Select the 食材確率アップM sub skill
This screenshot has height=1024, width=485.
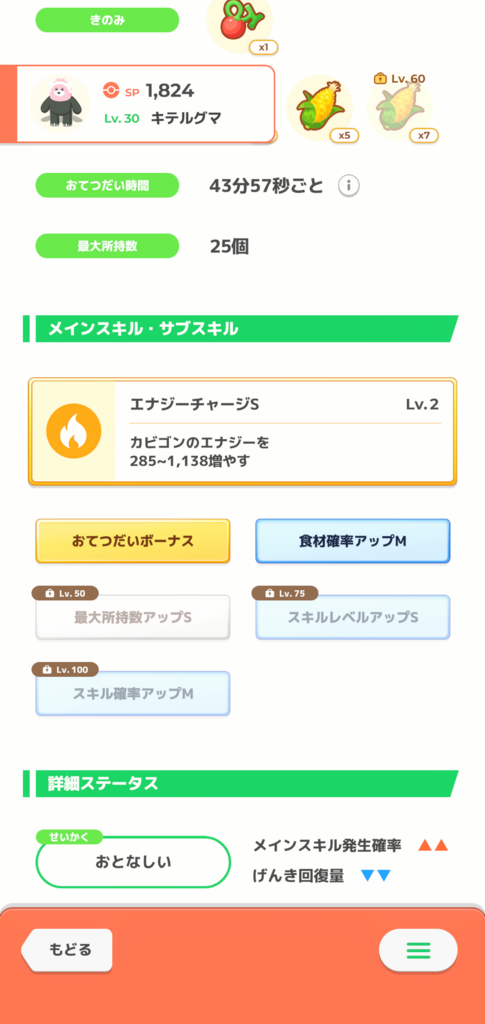point(352,541)
